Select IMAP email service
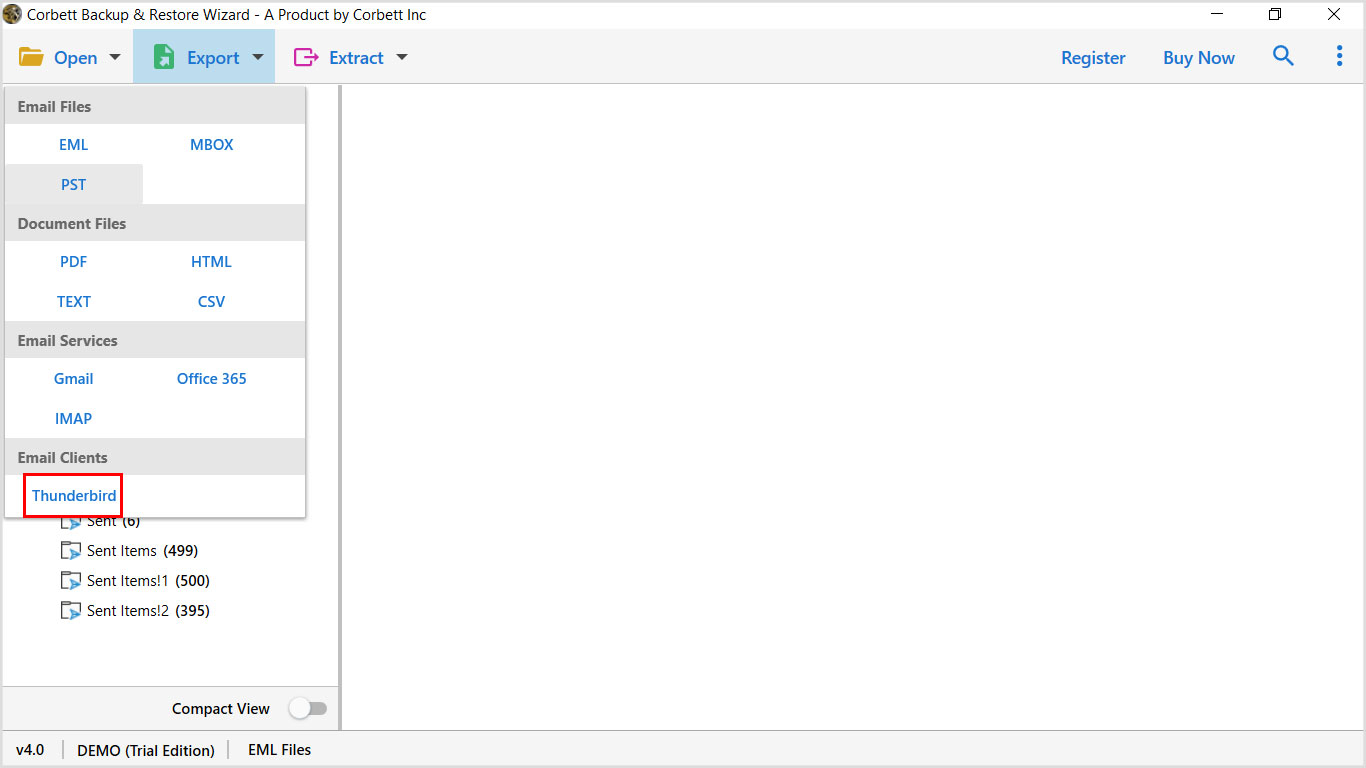Viewport: 1366px width, 768px height. (74, 419)
